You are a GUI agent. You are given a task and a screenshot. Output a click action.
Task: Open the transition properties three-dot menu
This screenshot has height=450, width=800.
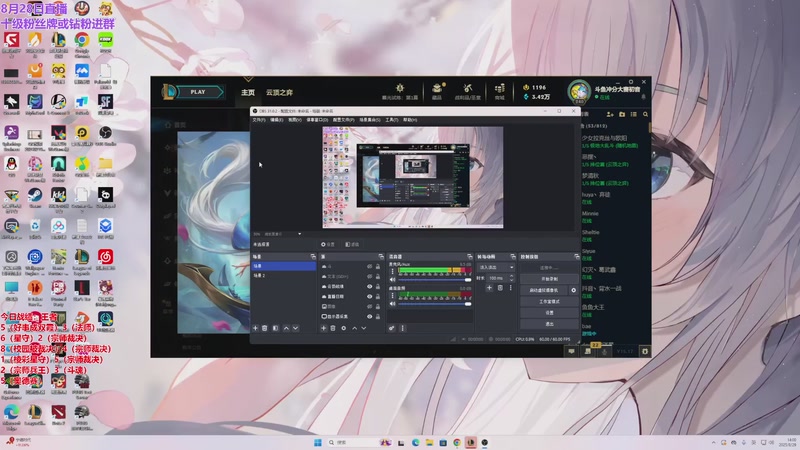[x=510, y=288]
